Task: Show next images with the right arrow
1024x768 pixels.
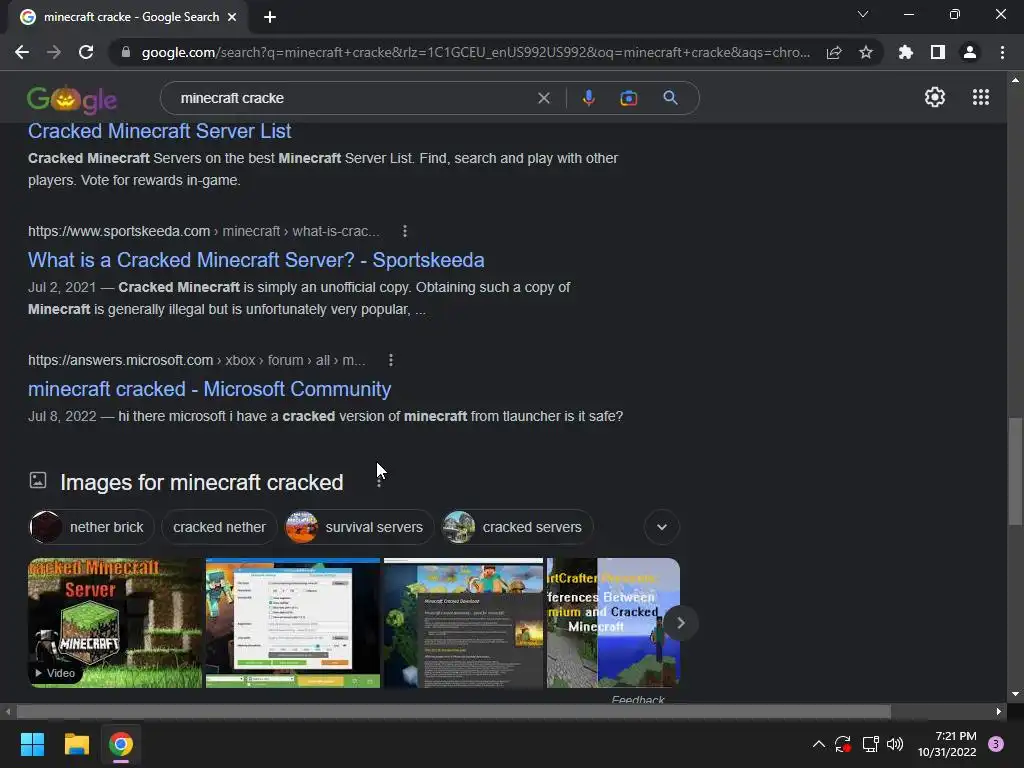Action: coord(680,622)
